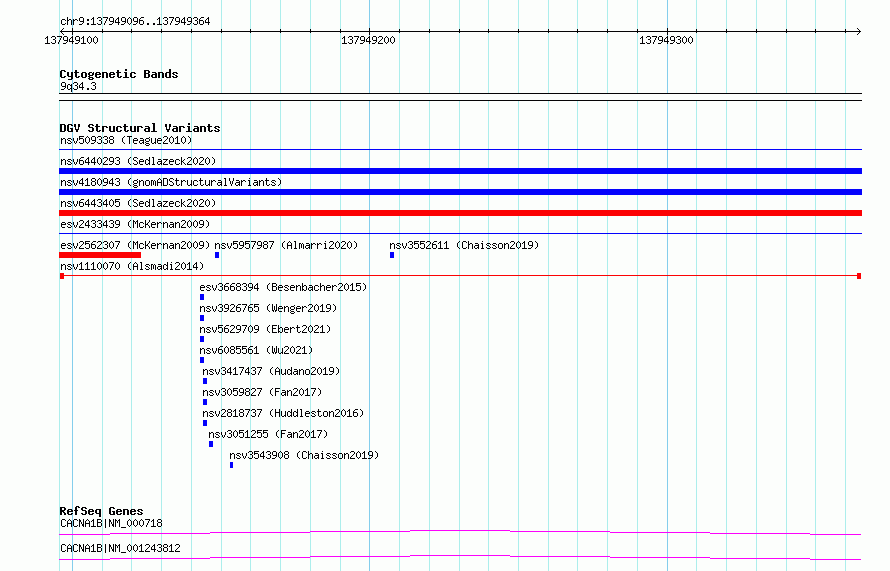Click variant label nsv6440293 (Sedlazeck2020)
The width and height of the screenshot is (890, 571).
tap(138, 161)
